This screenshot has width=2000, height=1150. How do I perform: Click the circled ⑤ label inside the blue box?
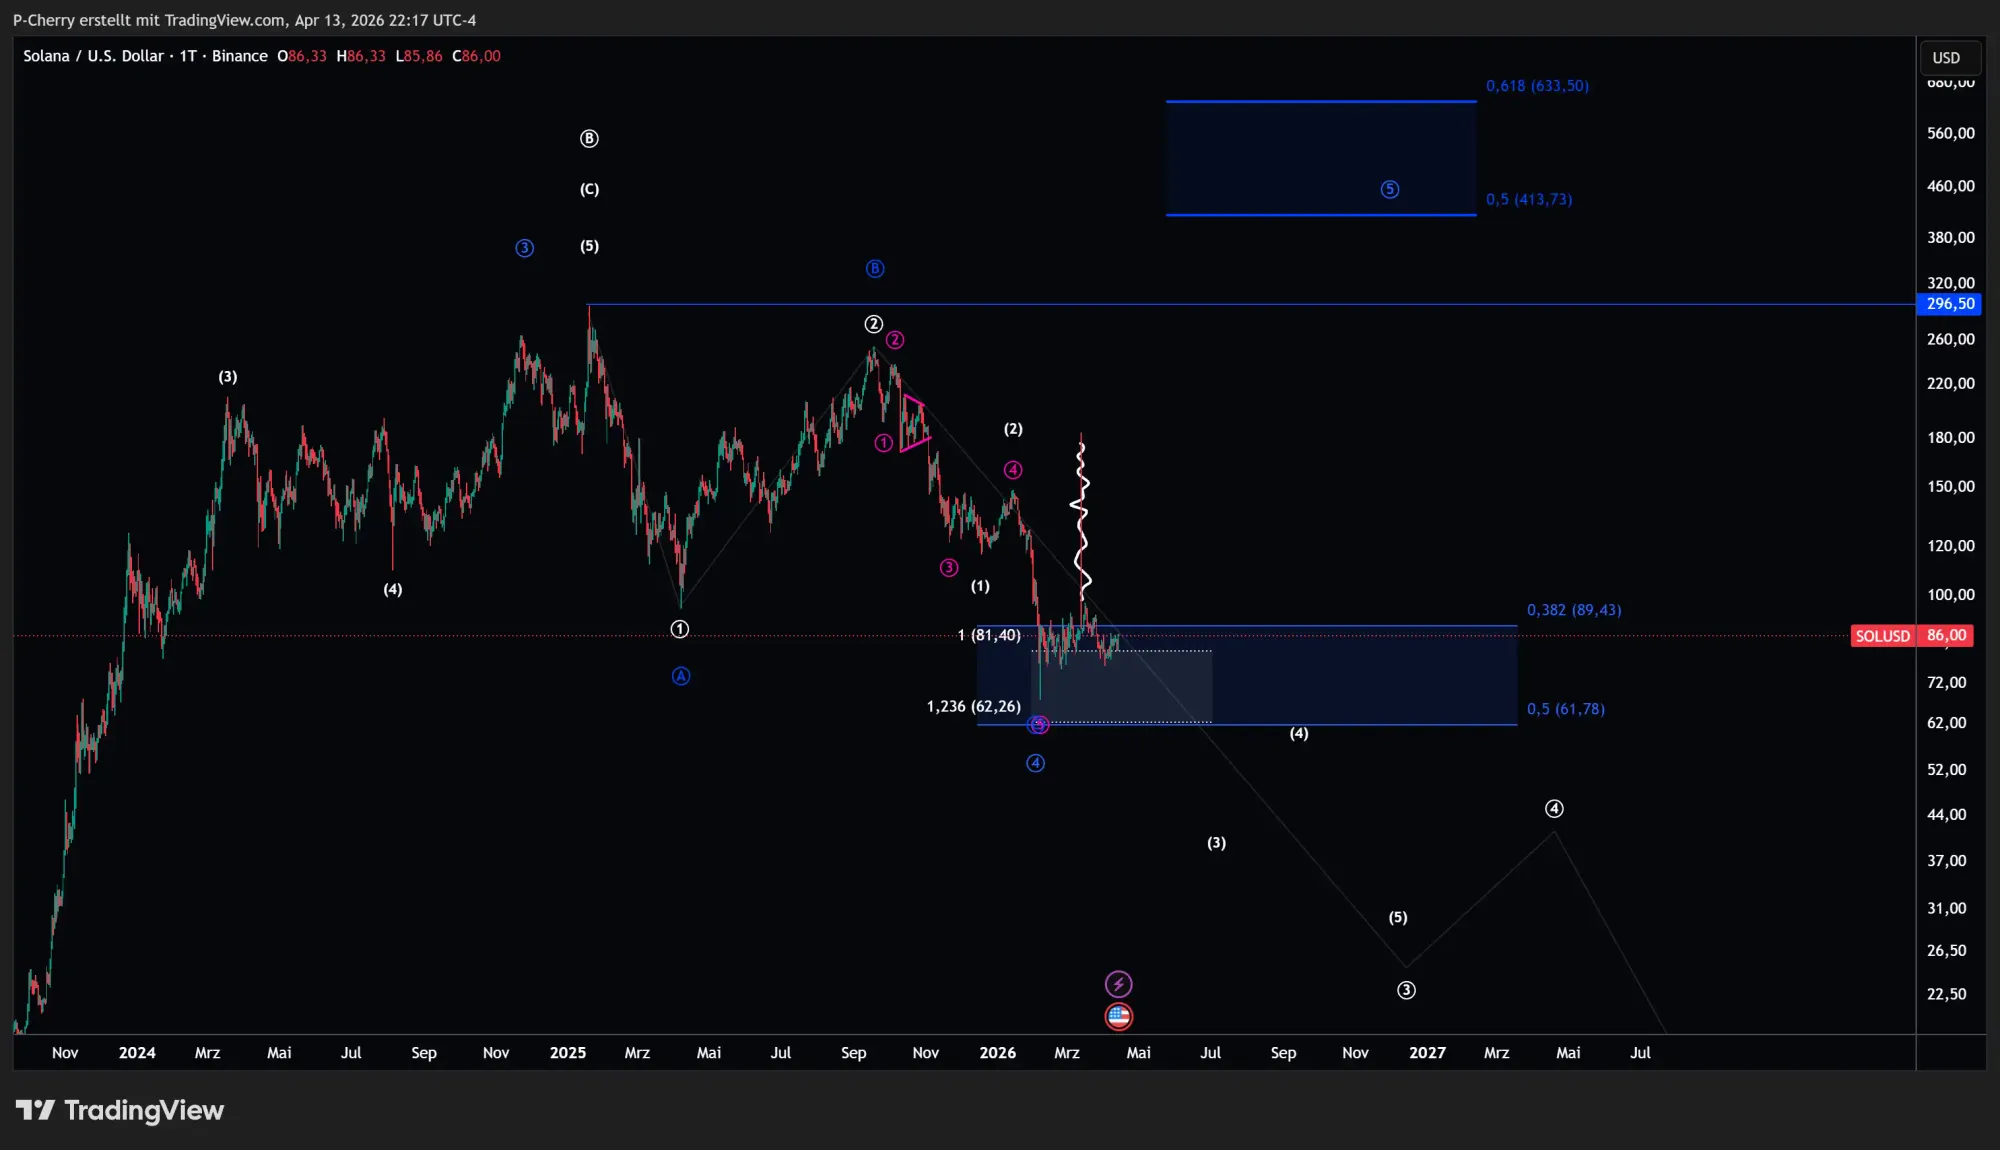click(x=1389, y=189)
